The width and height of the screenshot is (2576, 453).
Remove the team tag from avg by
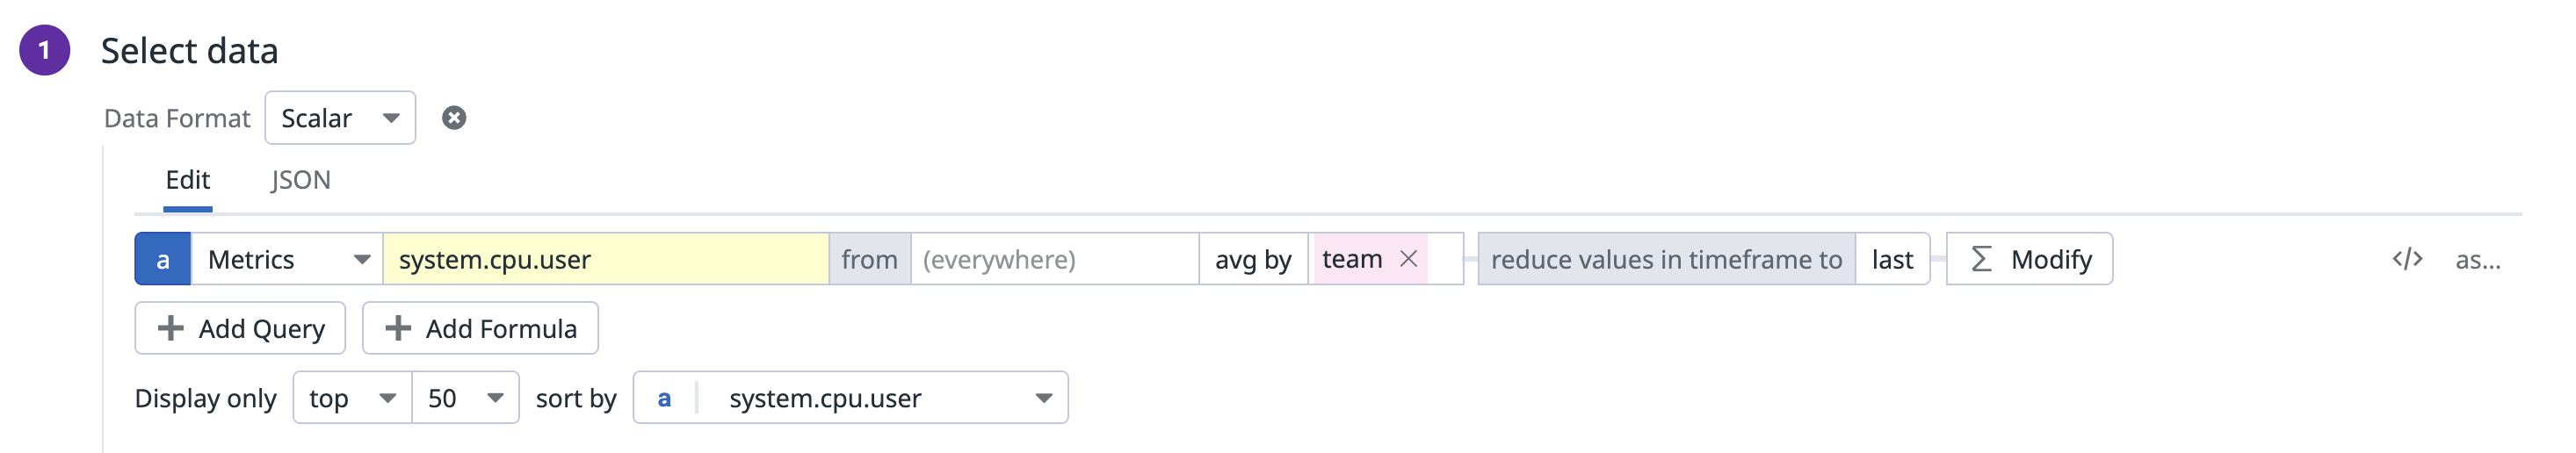1408,259
